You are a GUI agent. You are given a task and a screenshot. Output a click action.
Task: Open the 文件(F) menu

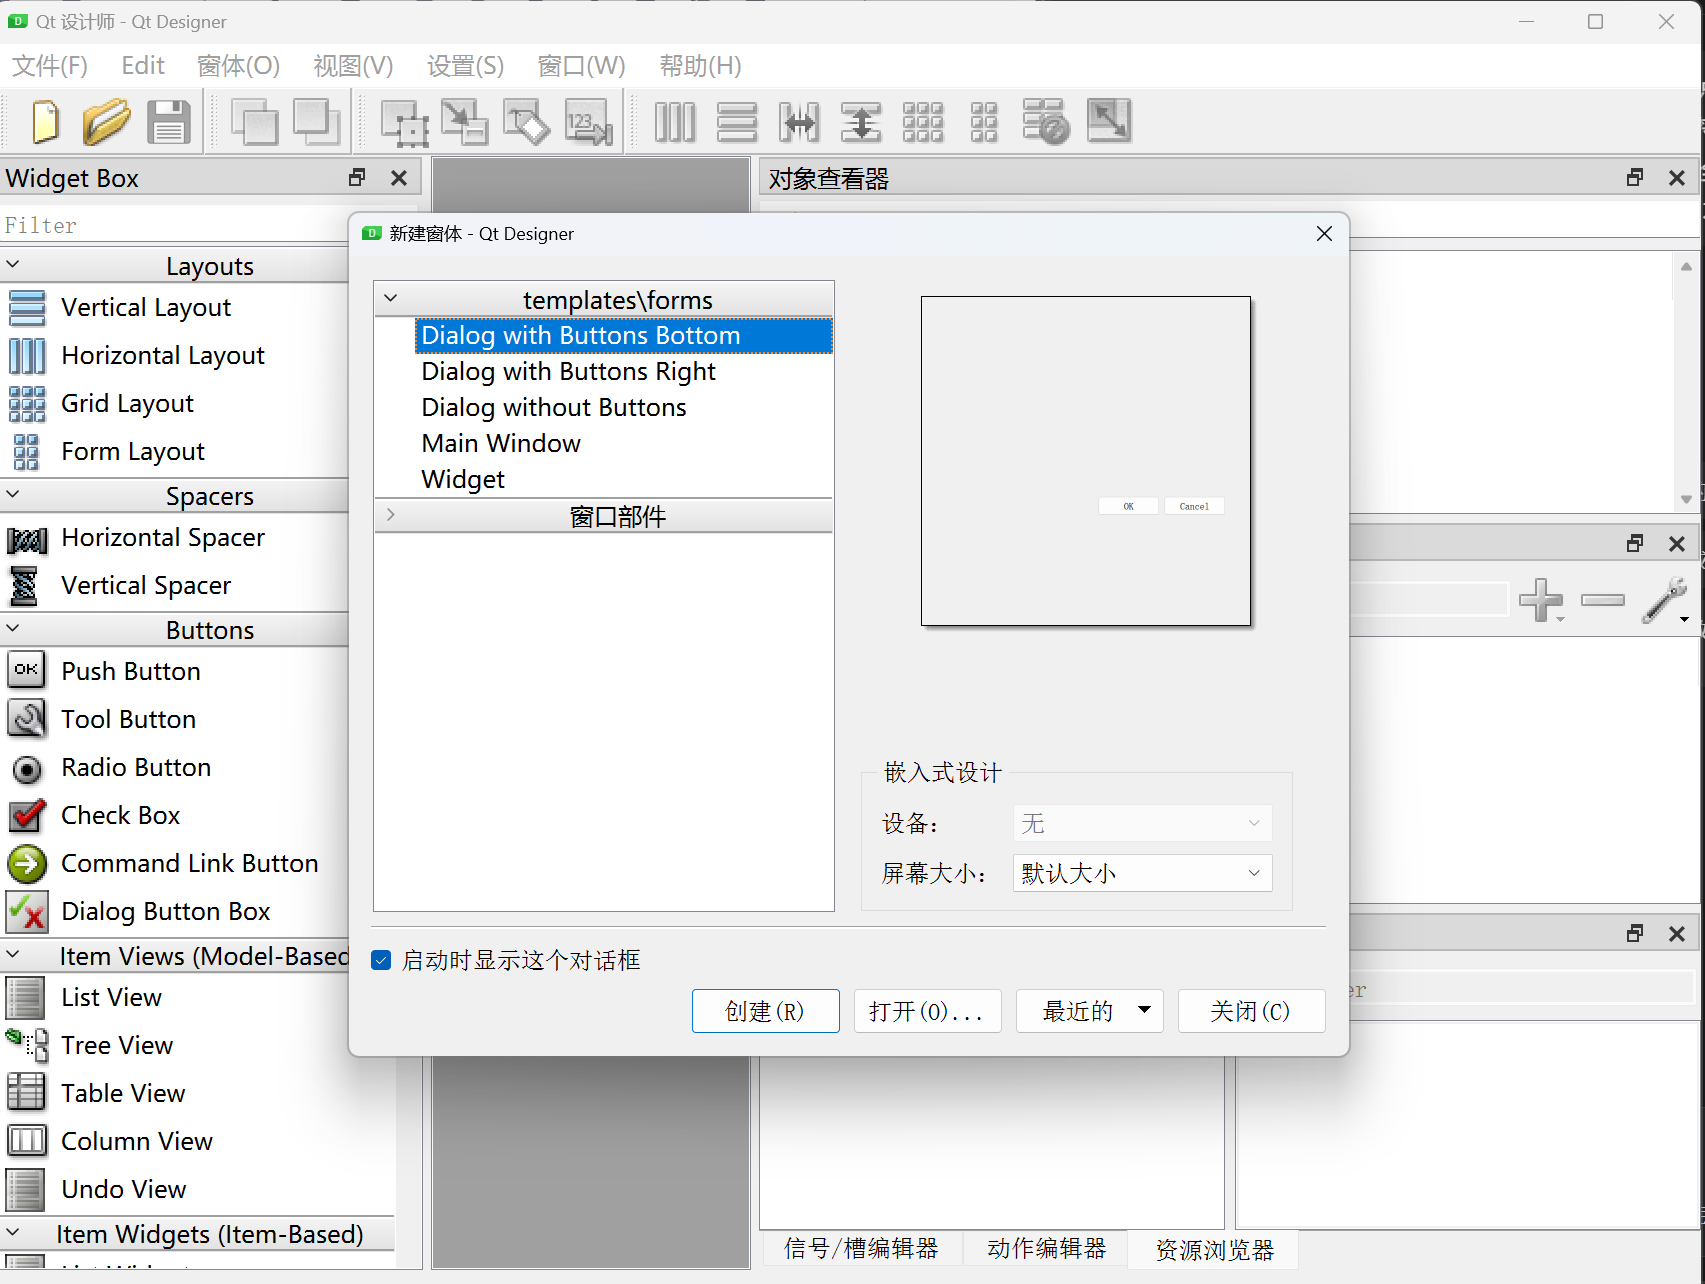[x=50, y=66]
